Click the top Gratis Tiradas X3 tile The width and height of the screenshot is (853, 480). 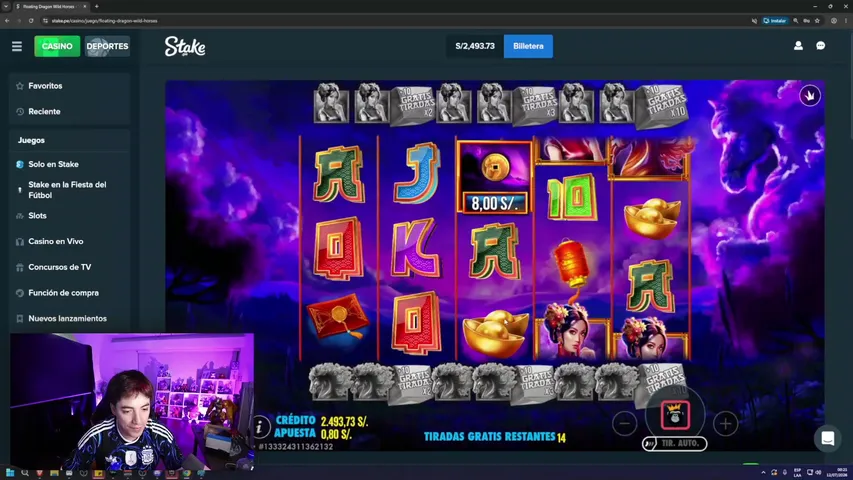pyautogui.click(x=535, y=104)
